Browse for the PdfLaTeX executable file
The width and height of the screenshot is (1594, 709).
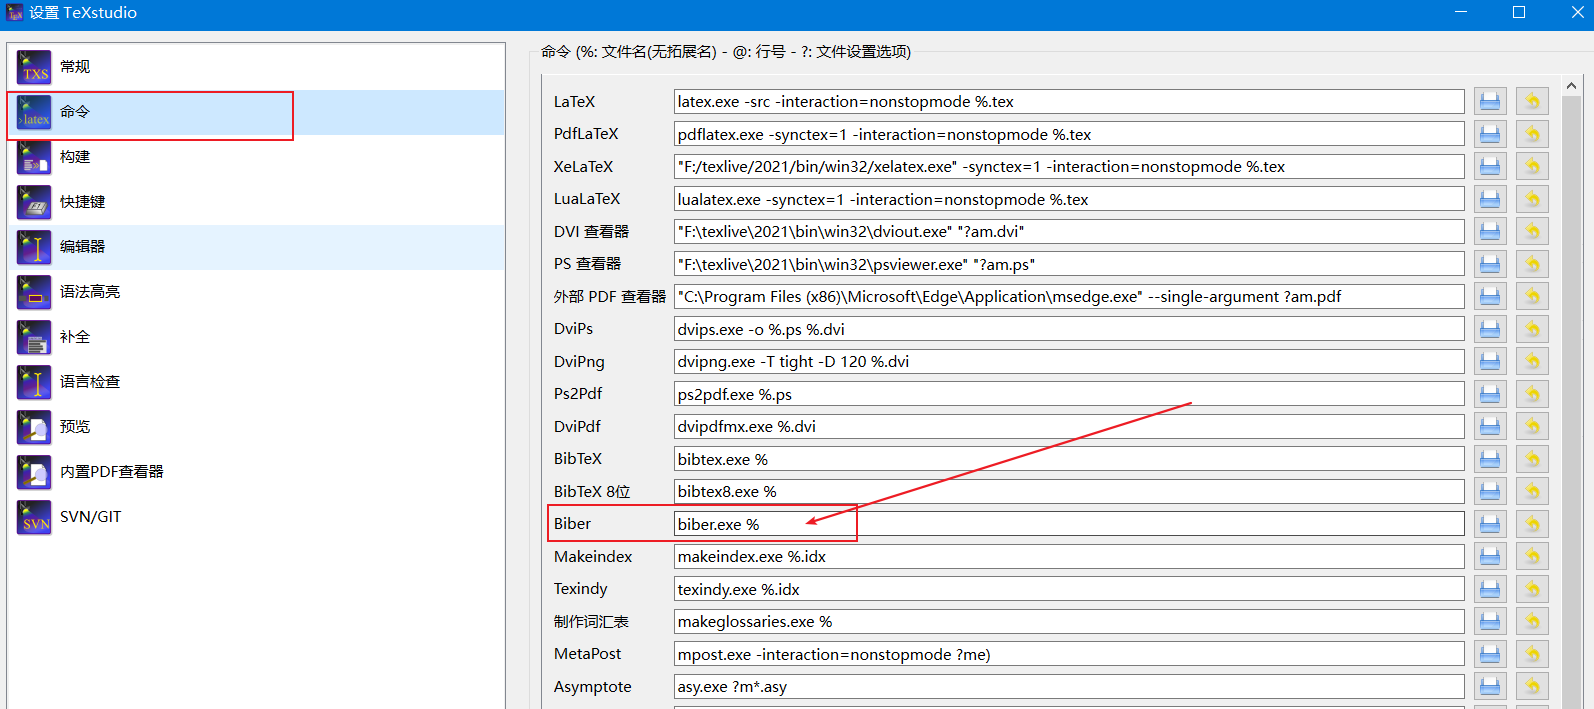[x=1490, y=134]
